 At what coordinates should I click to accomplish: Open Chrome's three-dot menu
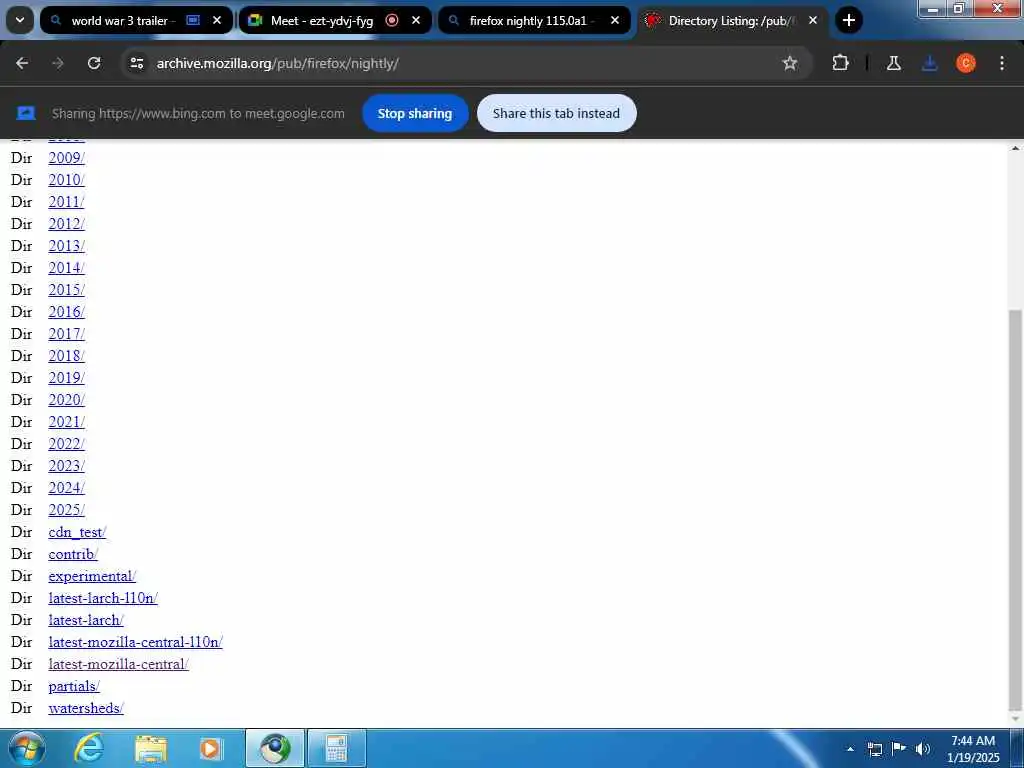[1002, 63]
